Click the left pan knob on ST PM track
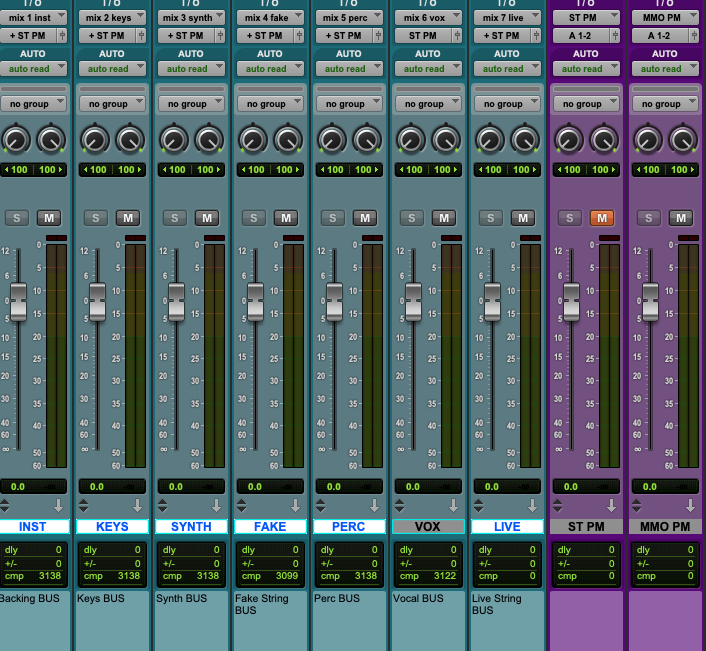The image size is (706, 651). [x=570, y=139]
